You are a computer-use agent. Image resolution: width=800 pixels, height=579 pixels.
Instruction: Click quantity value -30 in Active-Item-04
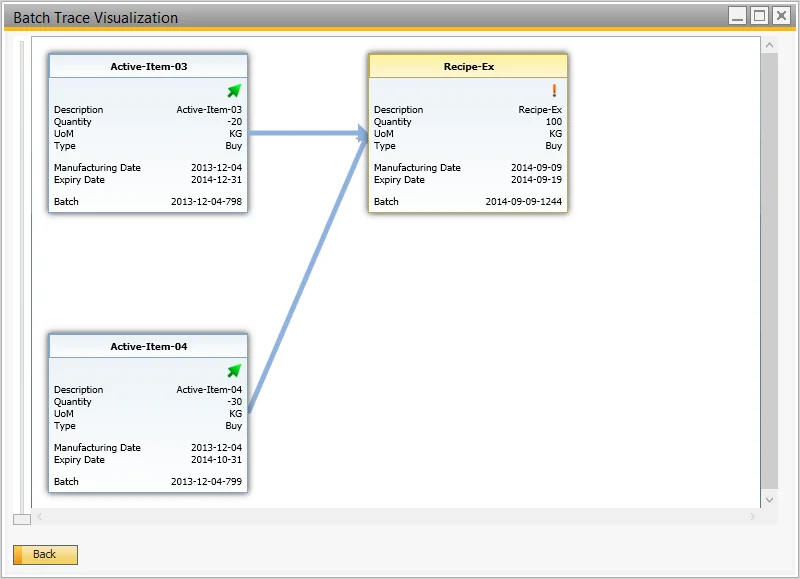click(x=235, y=401)
